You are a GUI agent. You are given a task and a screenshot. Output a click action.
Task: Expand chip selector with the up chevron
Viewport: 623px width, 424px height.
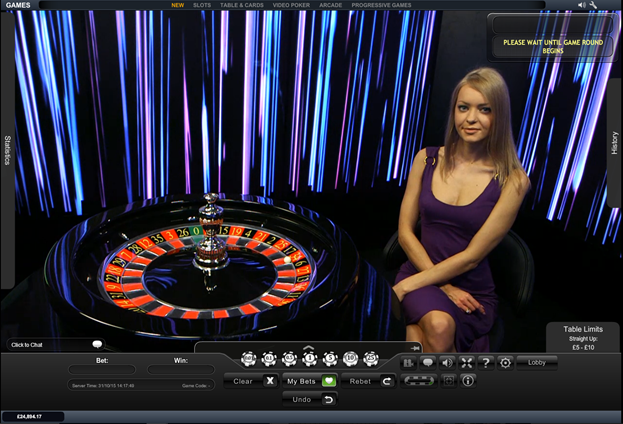click(309, 347)
